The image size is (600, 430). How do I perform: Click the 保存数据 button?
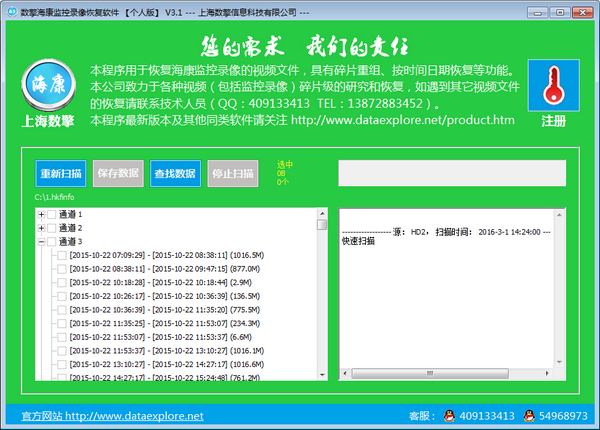pyautogui.click(x=118, y=173)
